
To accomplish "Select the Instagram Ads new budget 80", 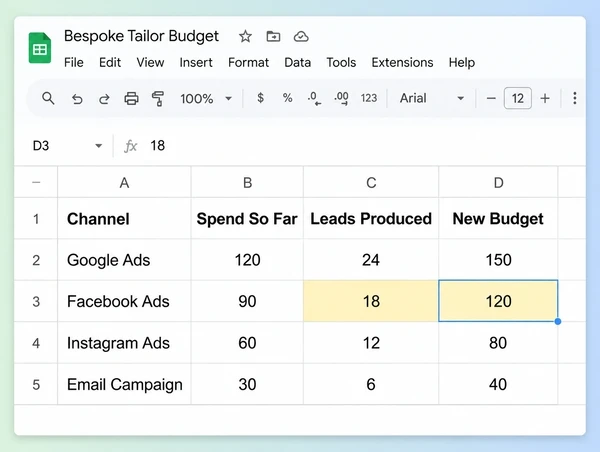I will coord(498,343).
